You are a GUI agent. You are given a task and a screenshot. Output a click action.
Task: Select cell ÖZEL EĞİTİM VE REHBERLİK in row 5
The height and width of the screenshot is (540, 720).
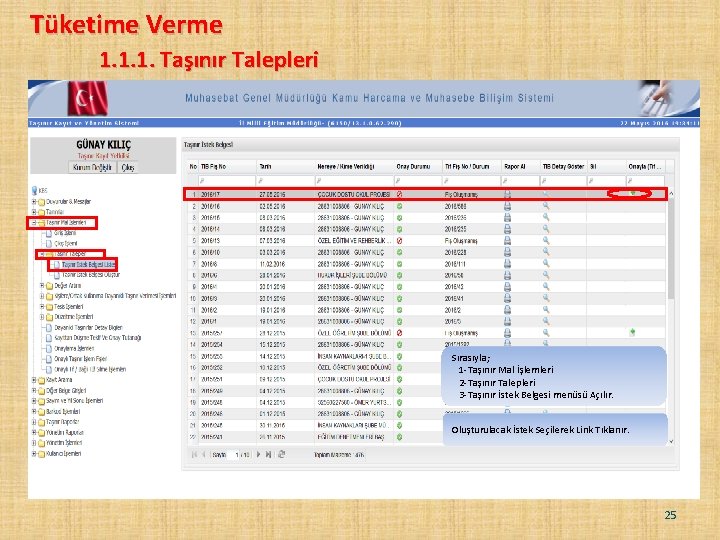354,241
